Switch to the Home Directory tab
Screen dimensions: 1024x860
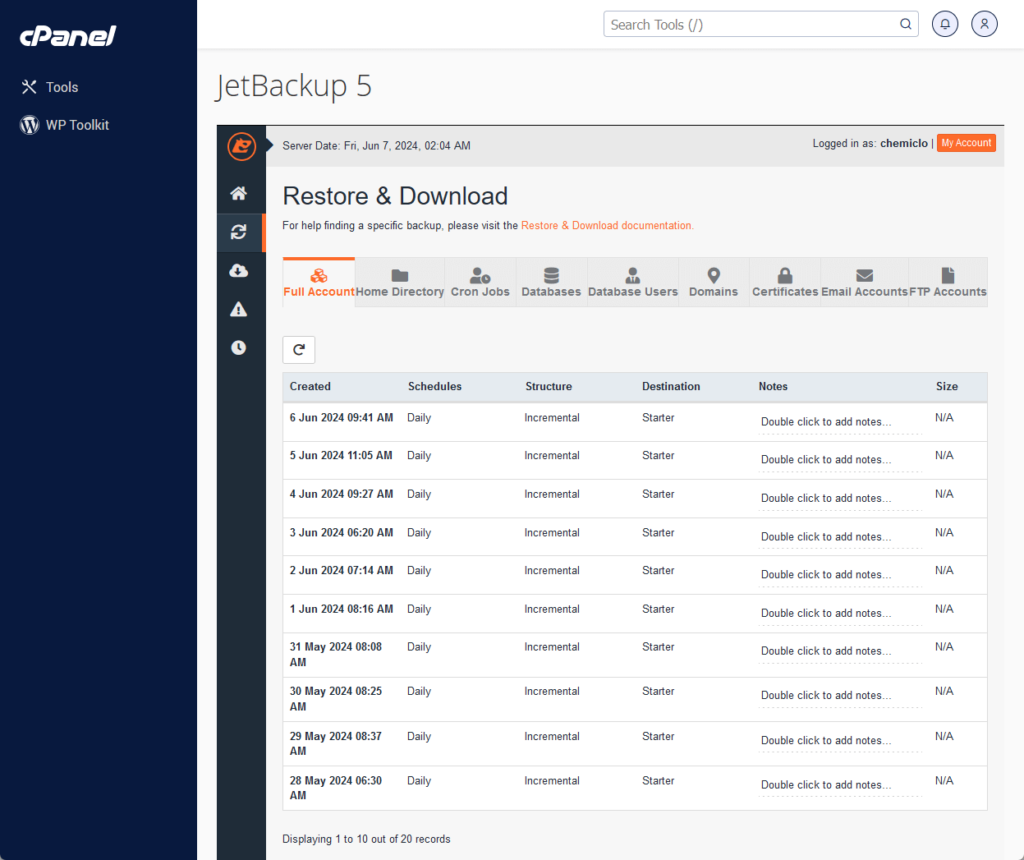pyautogui.click(x=400, y=282)
